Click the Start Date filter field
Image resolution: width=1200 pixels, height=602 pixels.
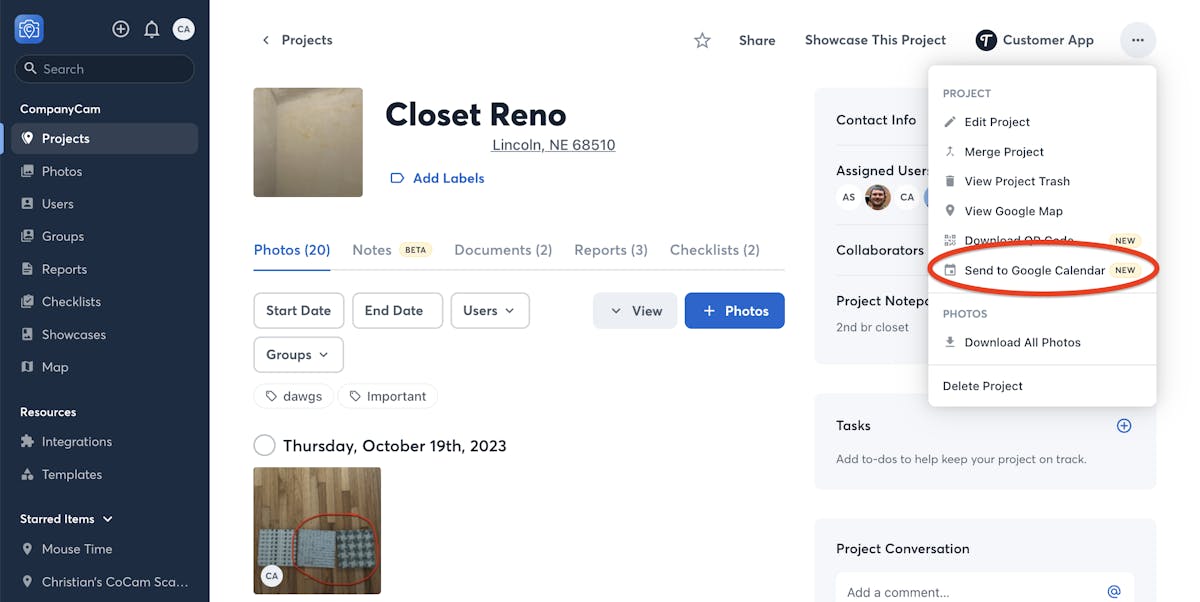tap(298, 311)
